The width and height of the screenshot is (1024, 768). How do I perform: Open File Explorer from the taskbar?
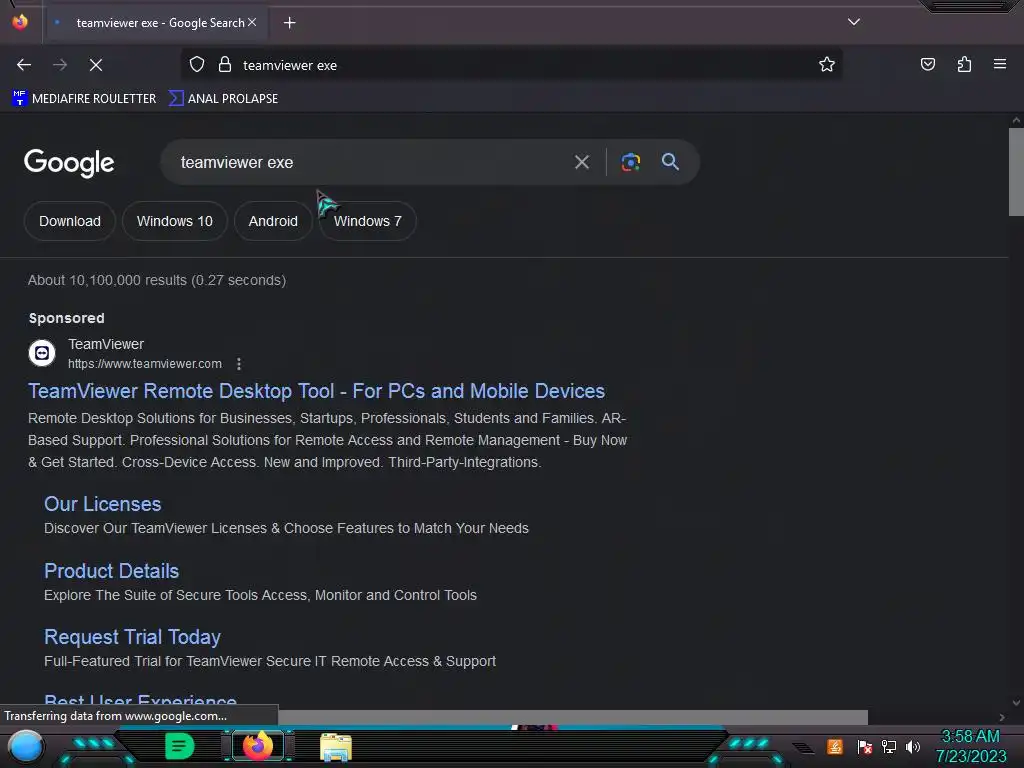pos(336,747)
